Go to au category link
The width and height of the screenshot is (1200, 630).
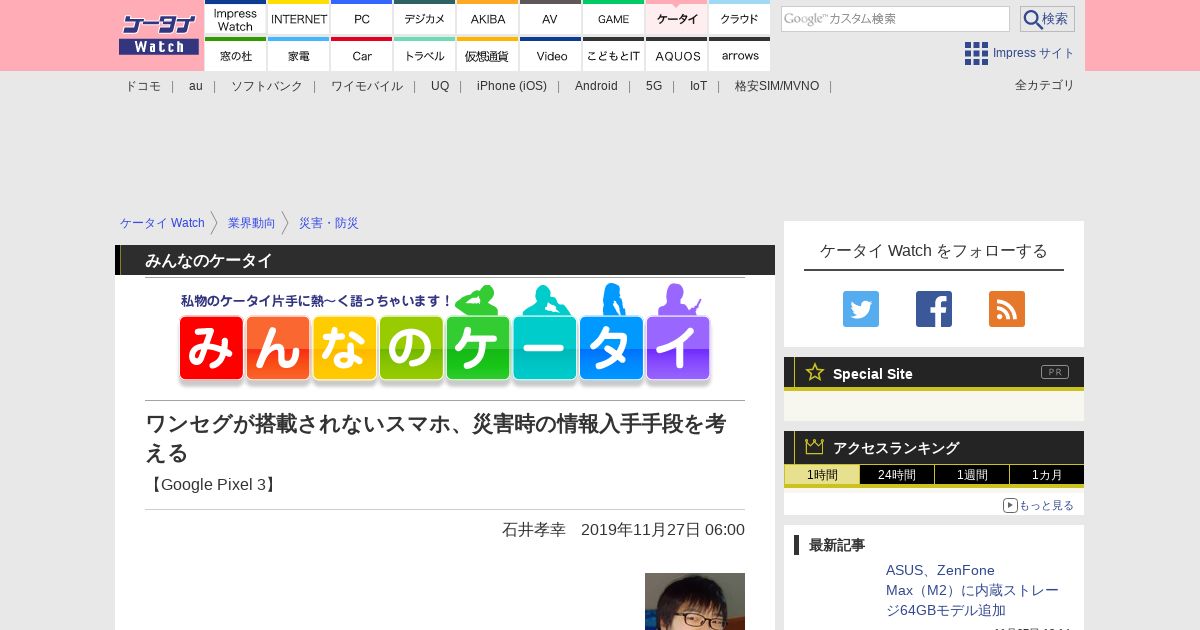tap(196, 86)
